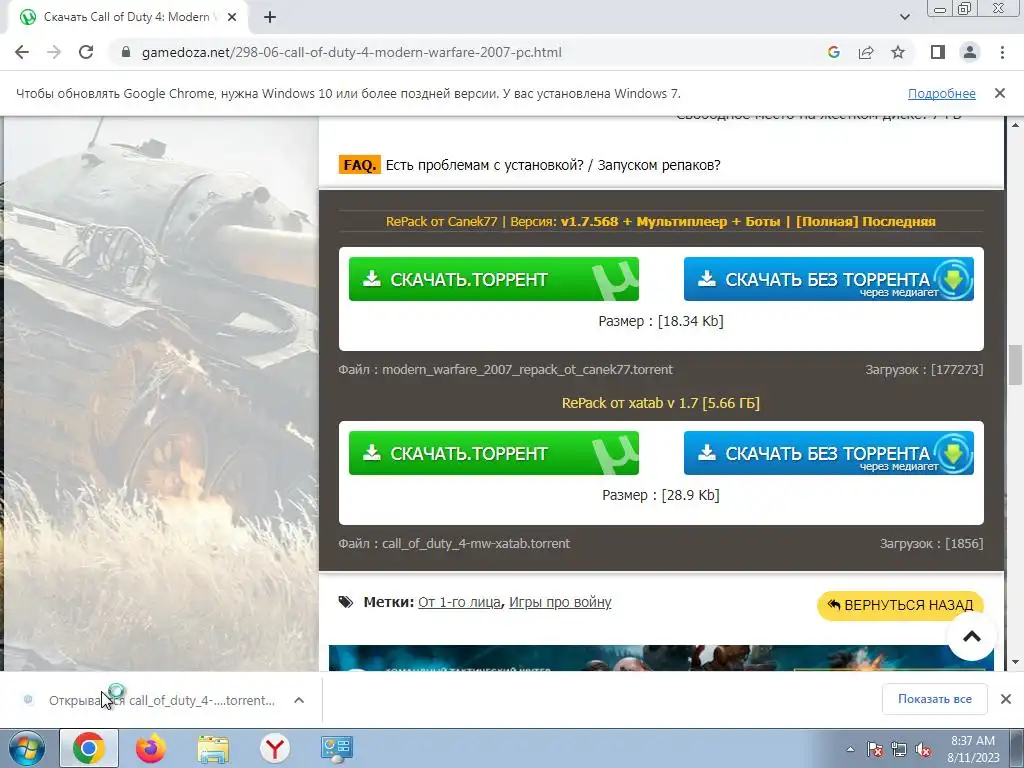Click Canek77 СКАЧАТЬ БЕЗ ТОРРЕНТА blue button
The image size is (1024, 768).
[829, 279]
